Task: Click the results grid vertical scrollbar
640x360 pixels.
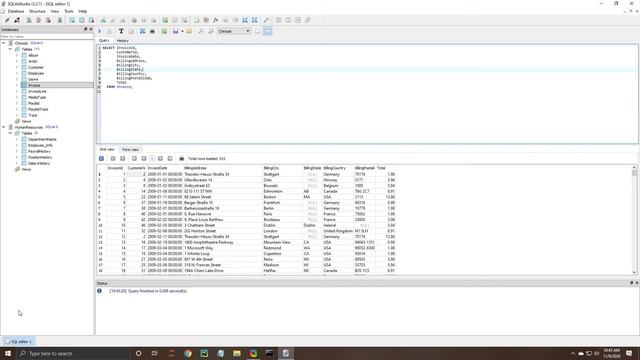Action: [x=634, y=219]
